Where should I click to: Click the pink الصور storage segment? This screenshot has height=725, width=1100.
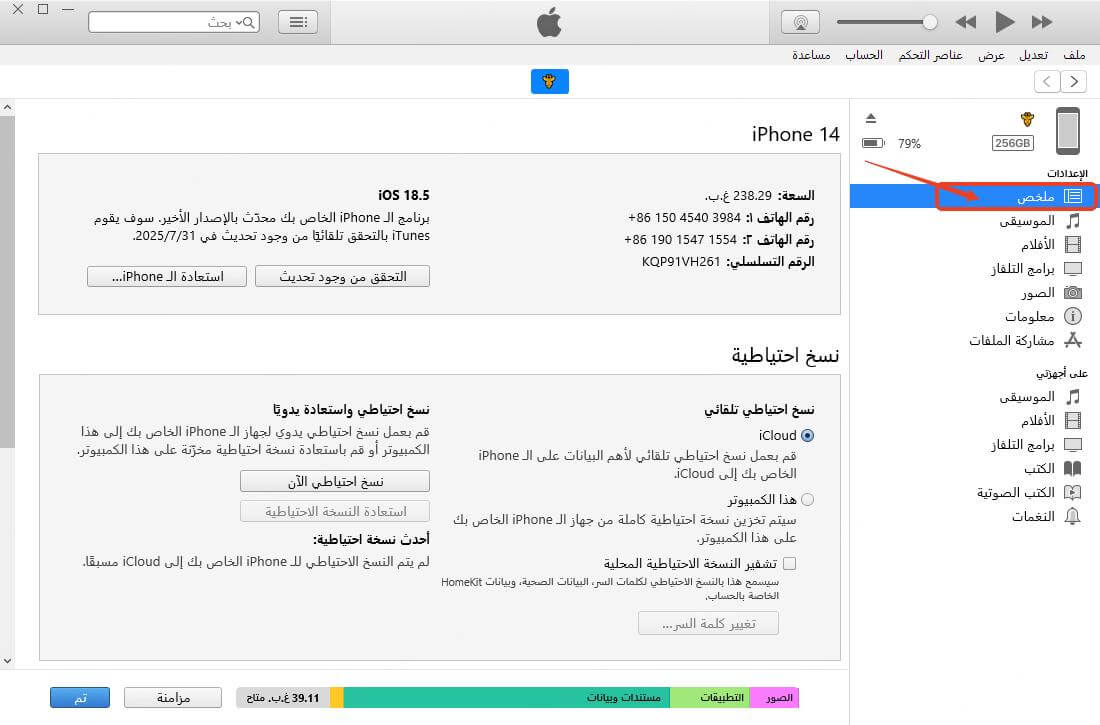pyautogui.click(x=774, y=698)
